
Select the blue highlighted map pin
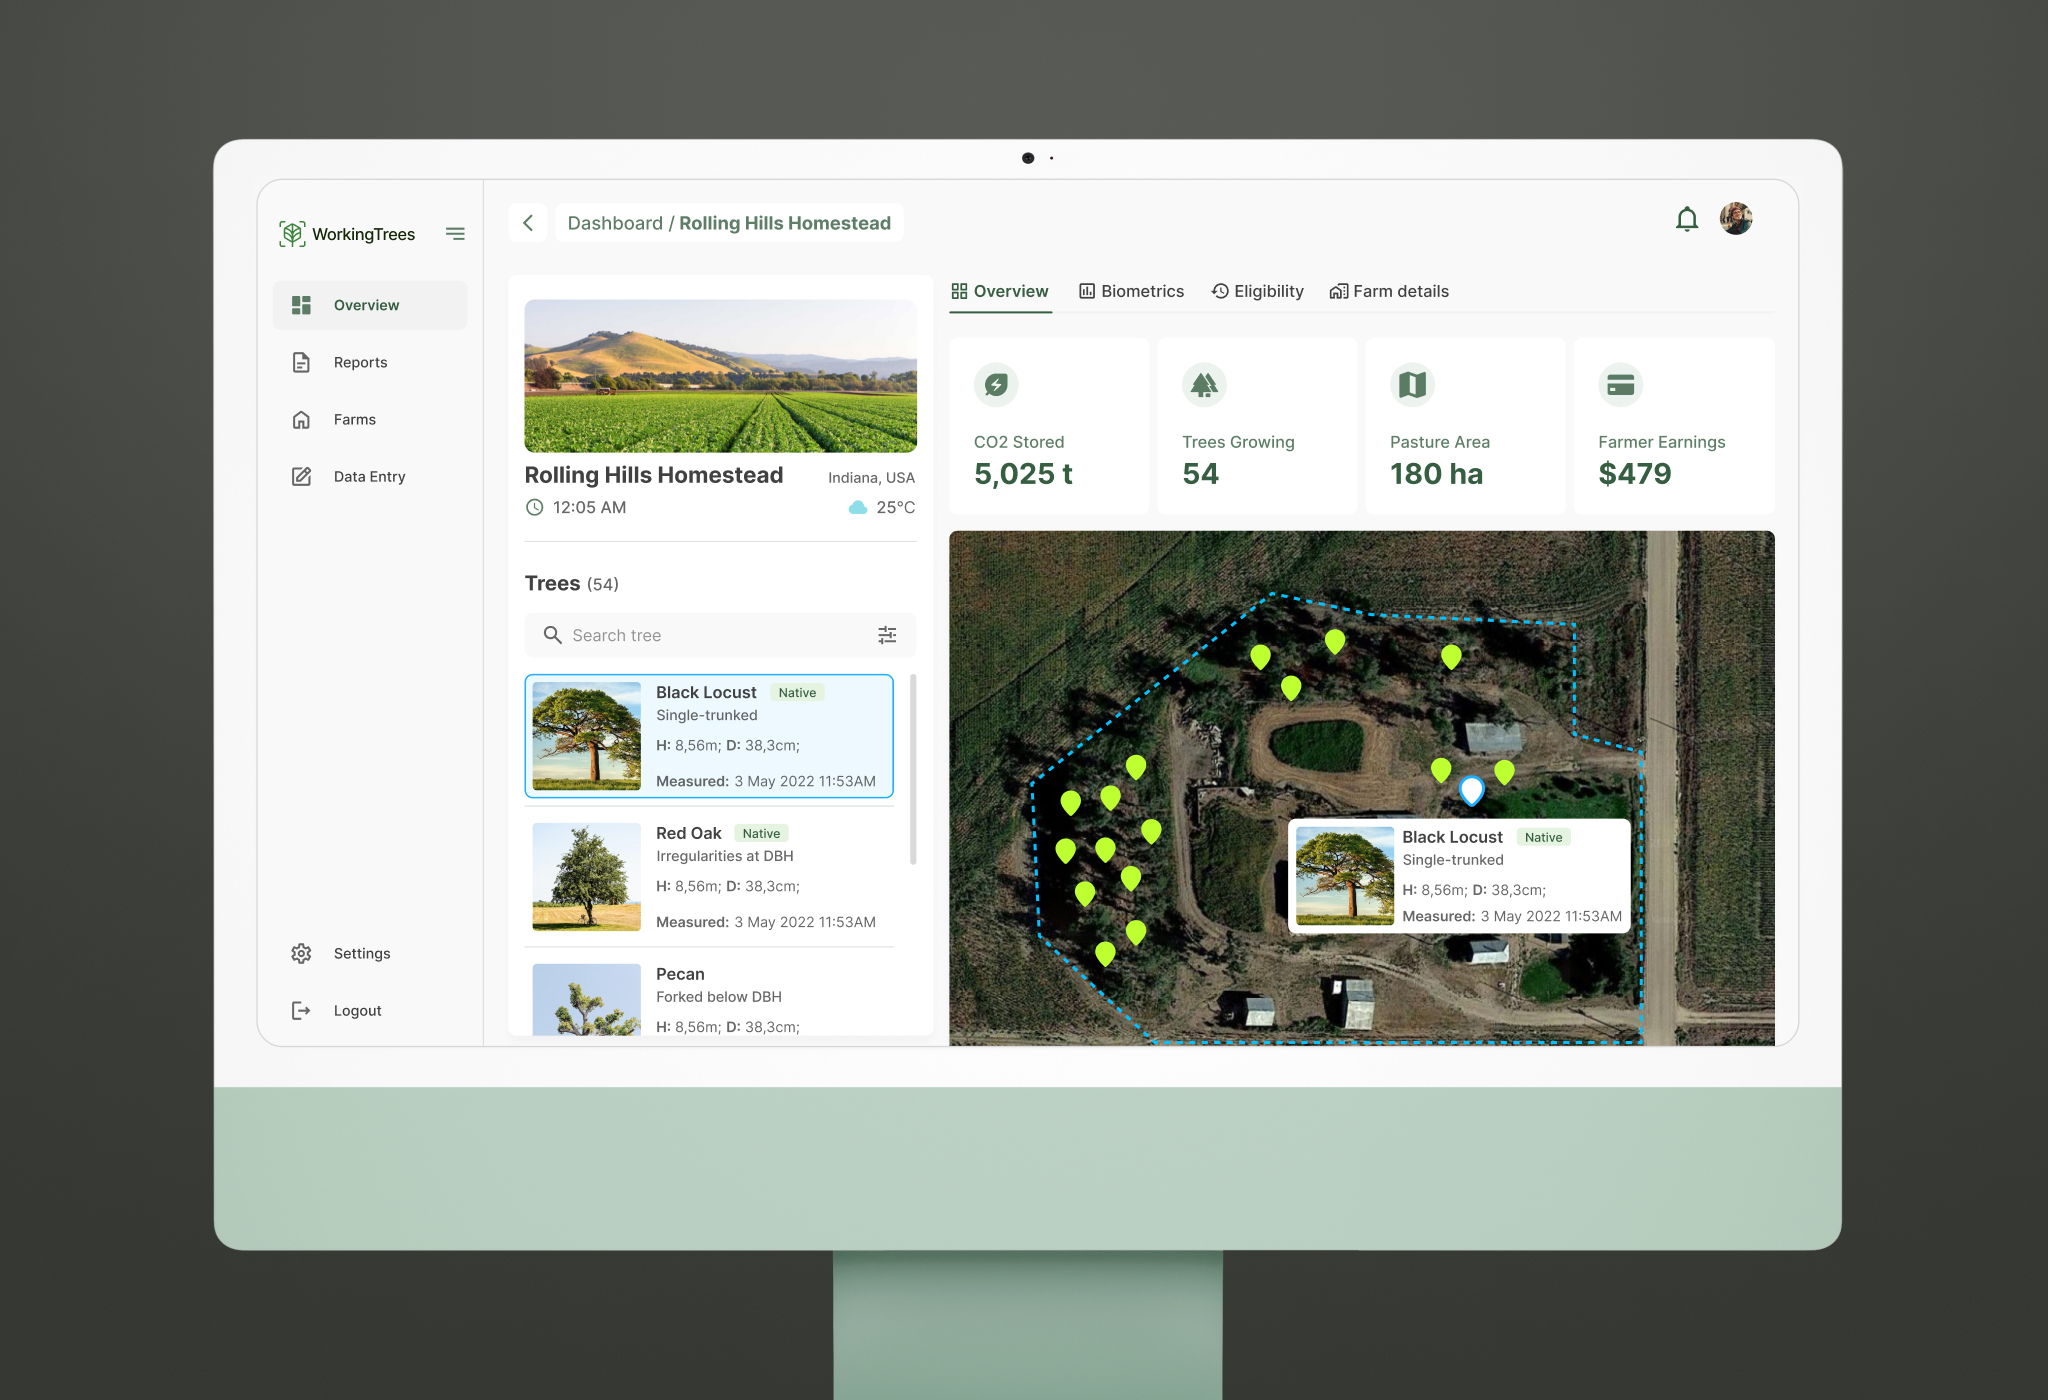1471,790
